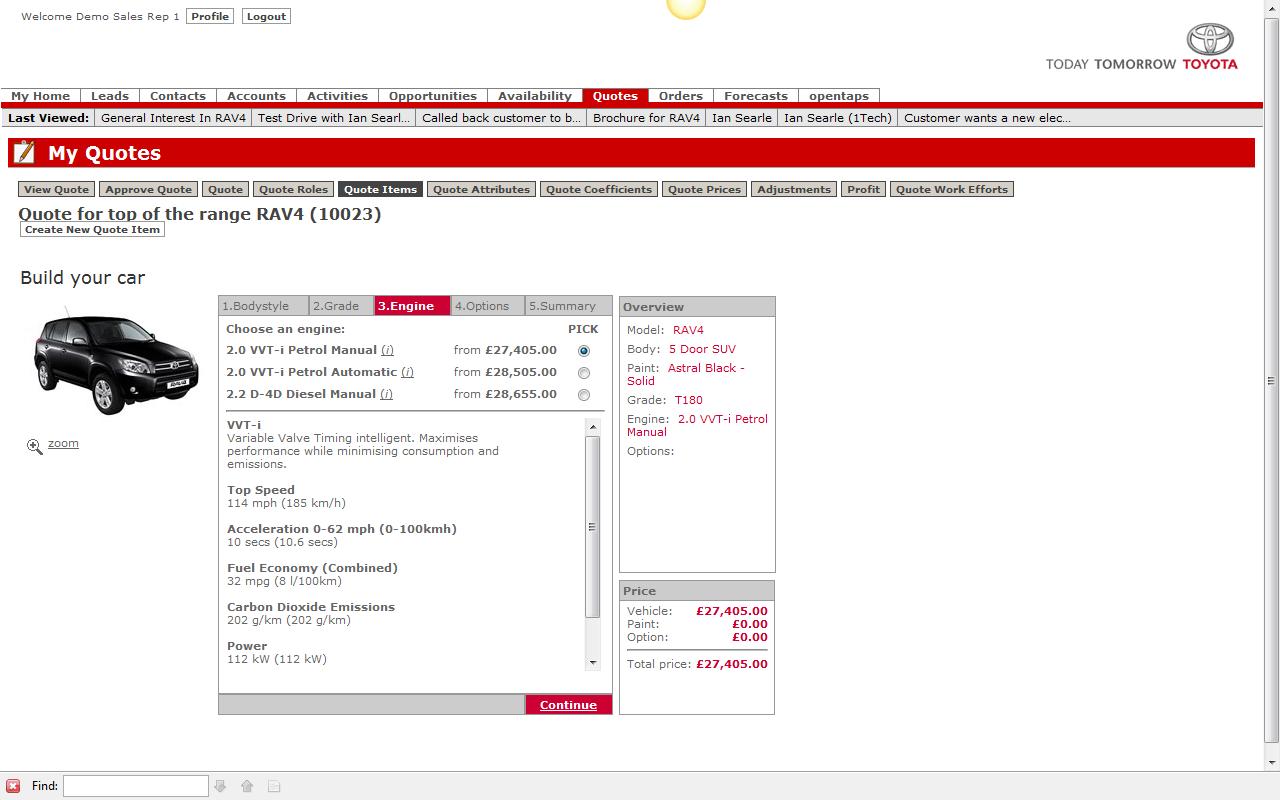Screen dimensions: 1280x800
Task: Click the Quote Roles button
Action: (293, 189)
